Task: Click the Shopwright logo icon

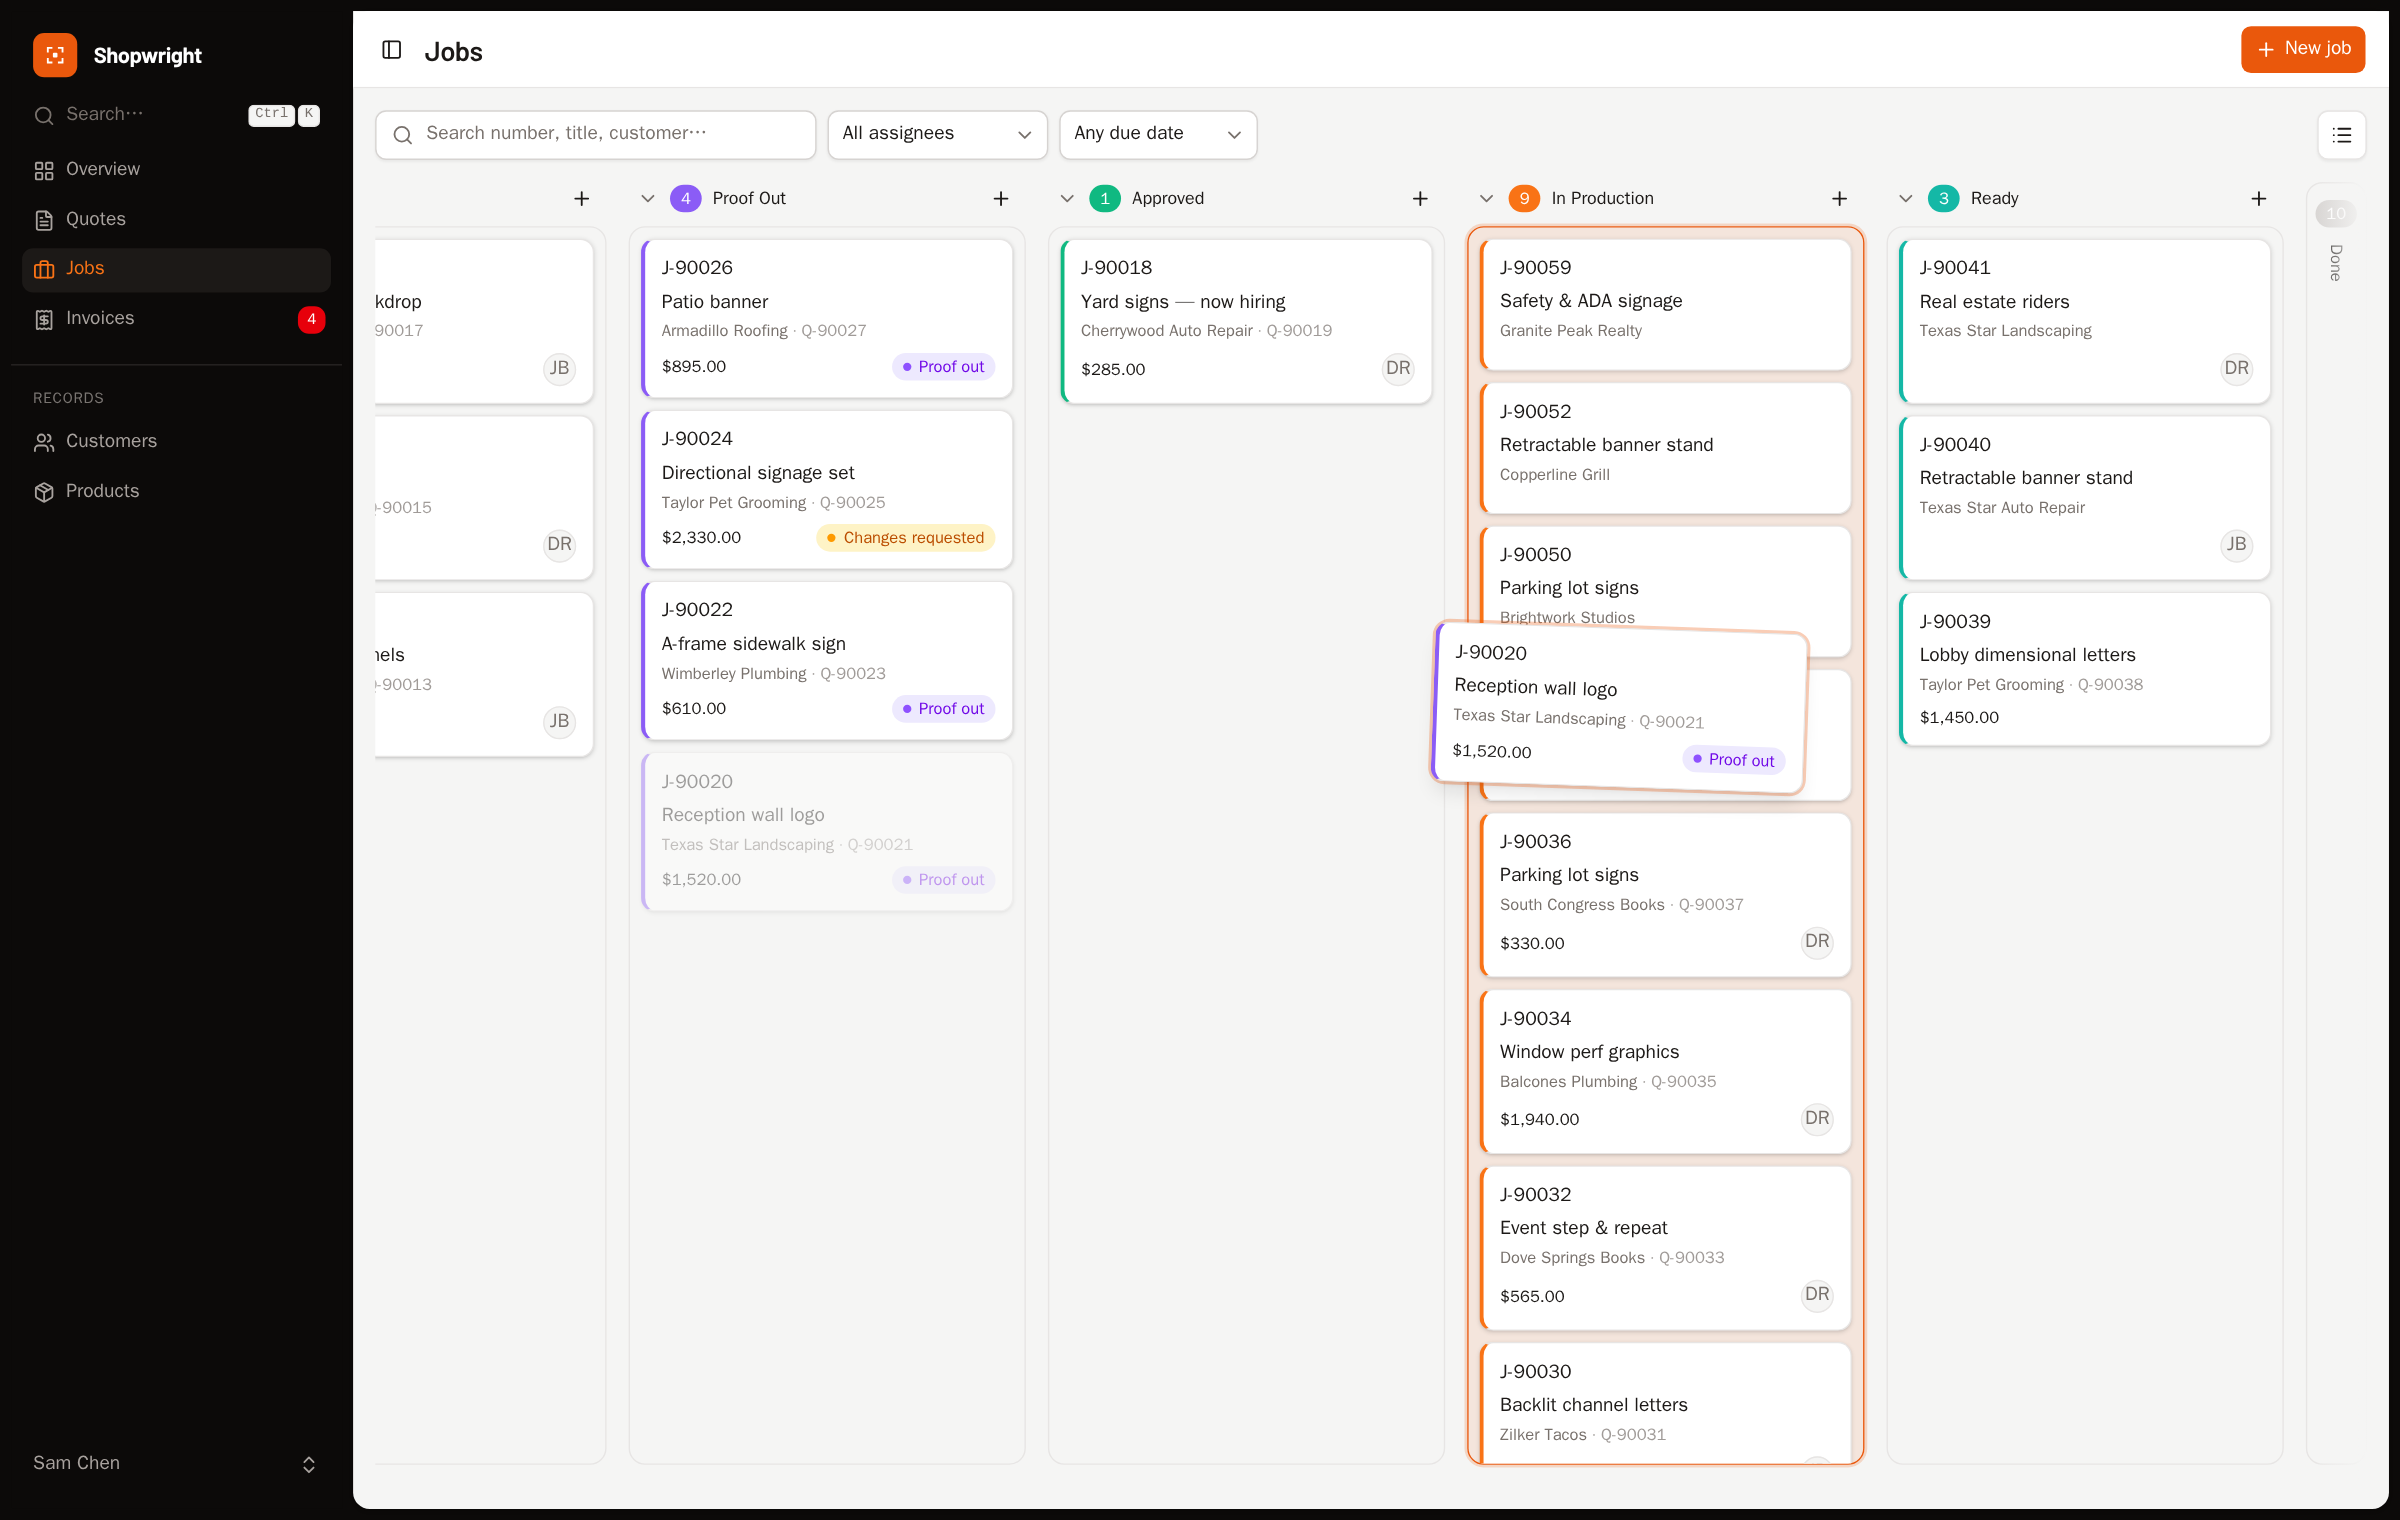Action: click(x=55, y=55)
